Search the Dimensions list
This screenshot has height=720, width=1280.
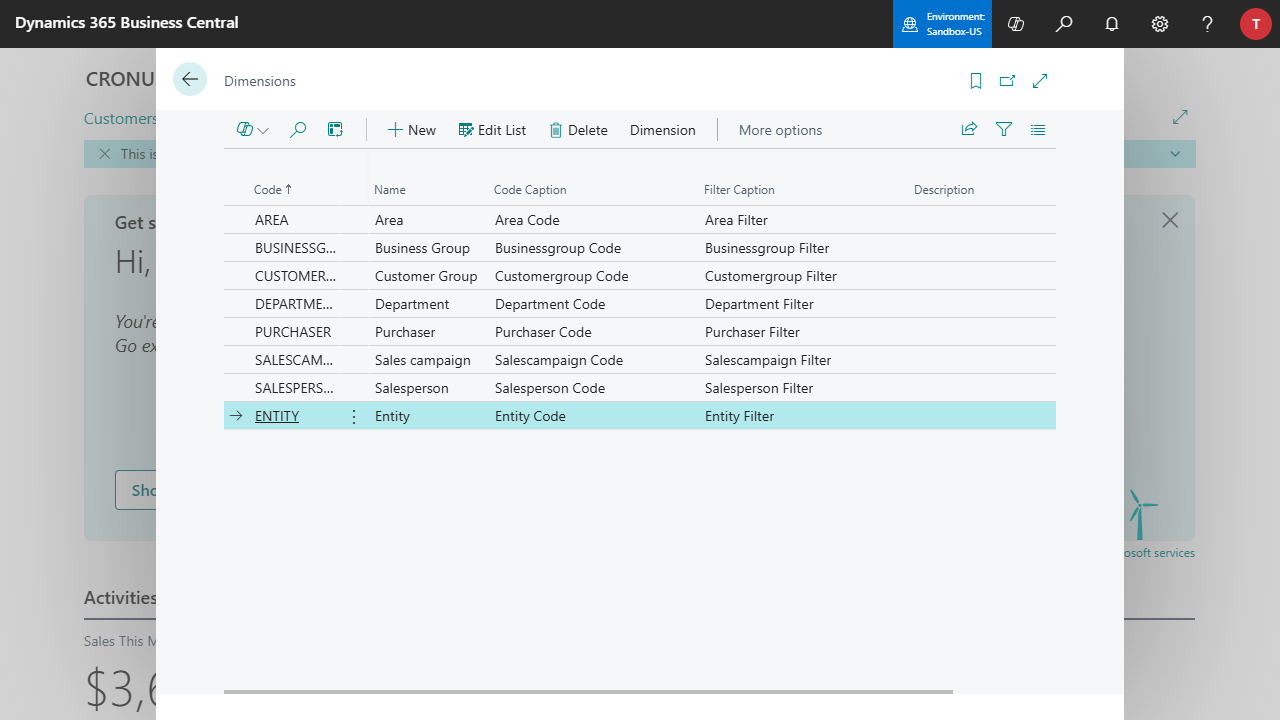(x=297, y=130)
